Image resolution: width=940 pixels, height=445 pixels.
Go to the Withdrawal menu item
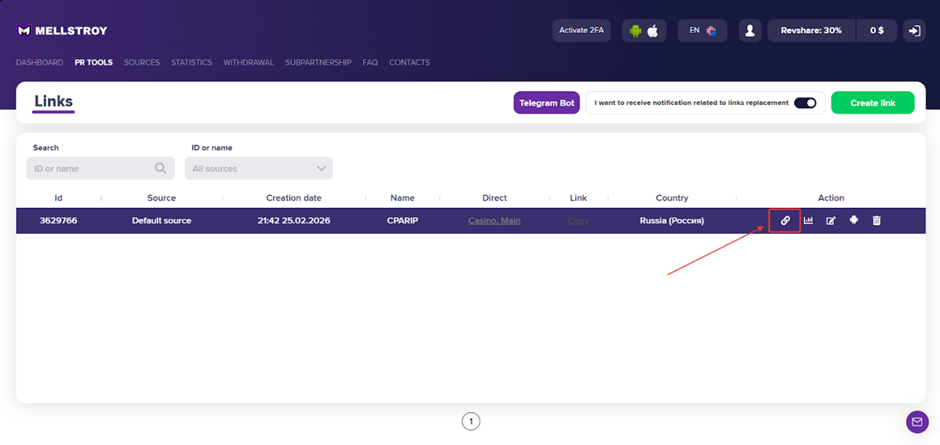coord(249,62)
